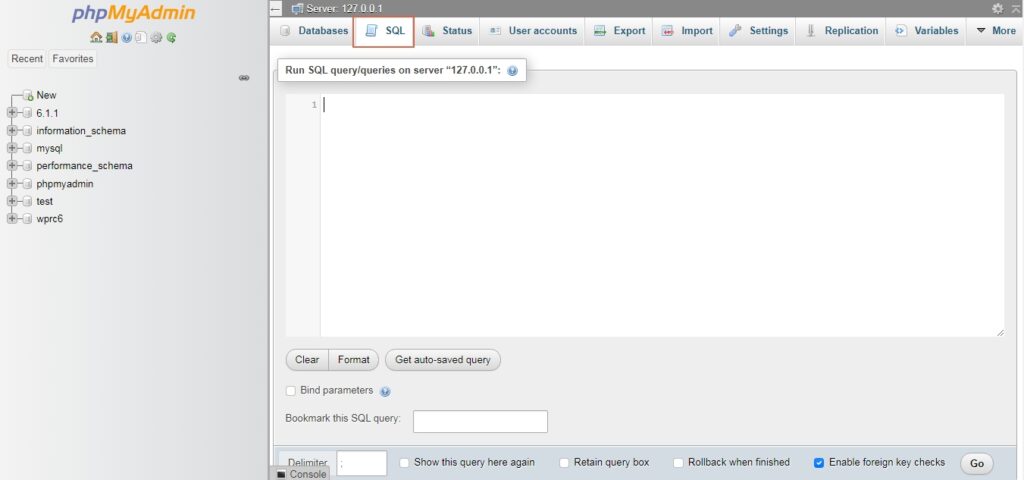Open the More dropdown menu

point(995,31)
